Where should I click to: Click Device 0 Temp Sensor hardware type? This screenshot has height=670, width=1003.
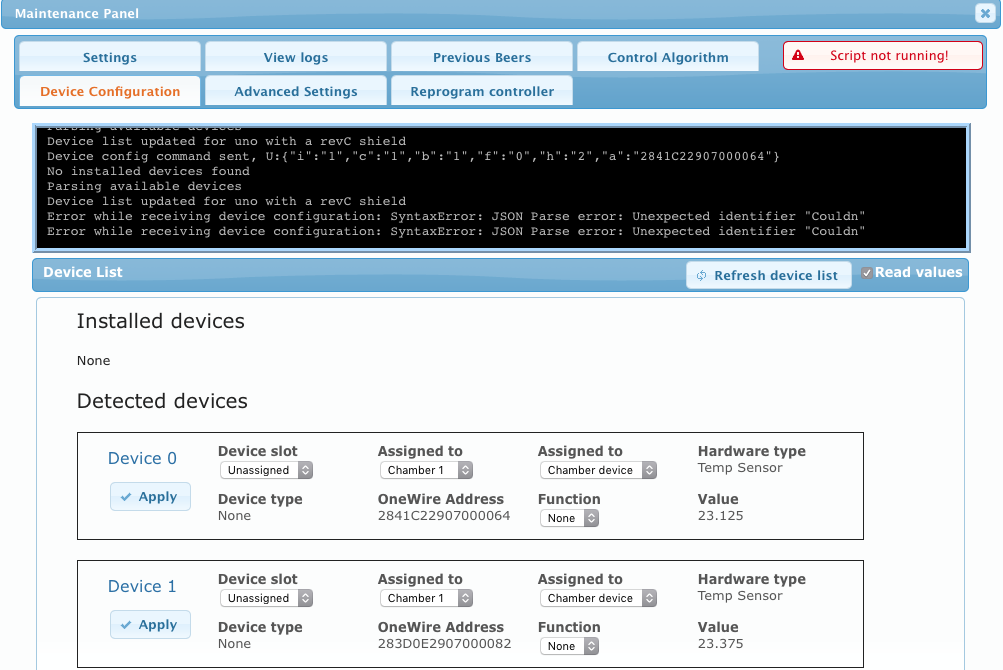[x=740, y=468]
